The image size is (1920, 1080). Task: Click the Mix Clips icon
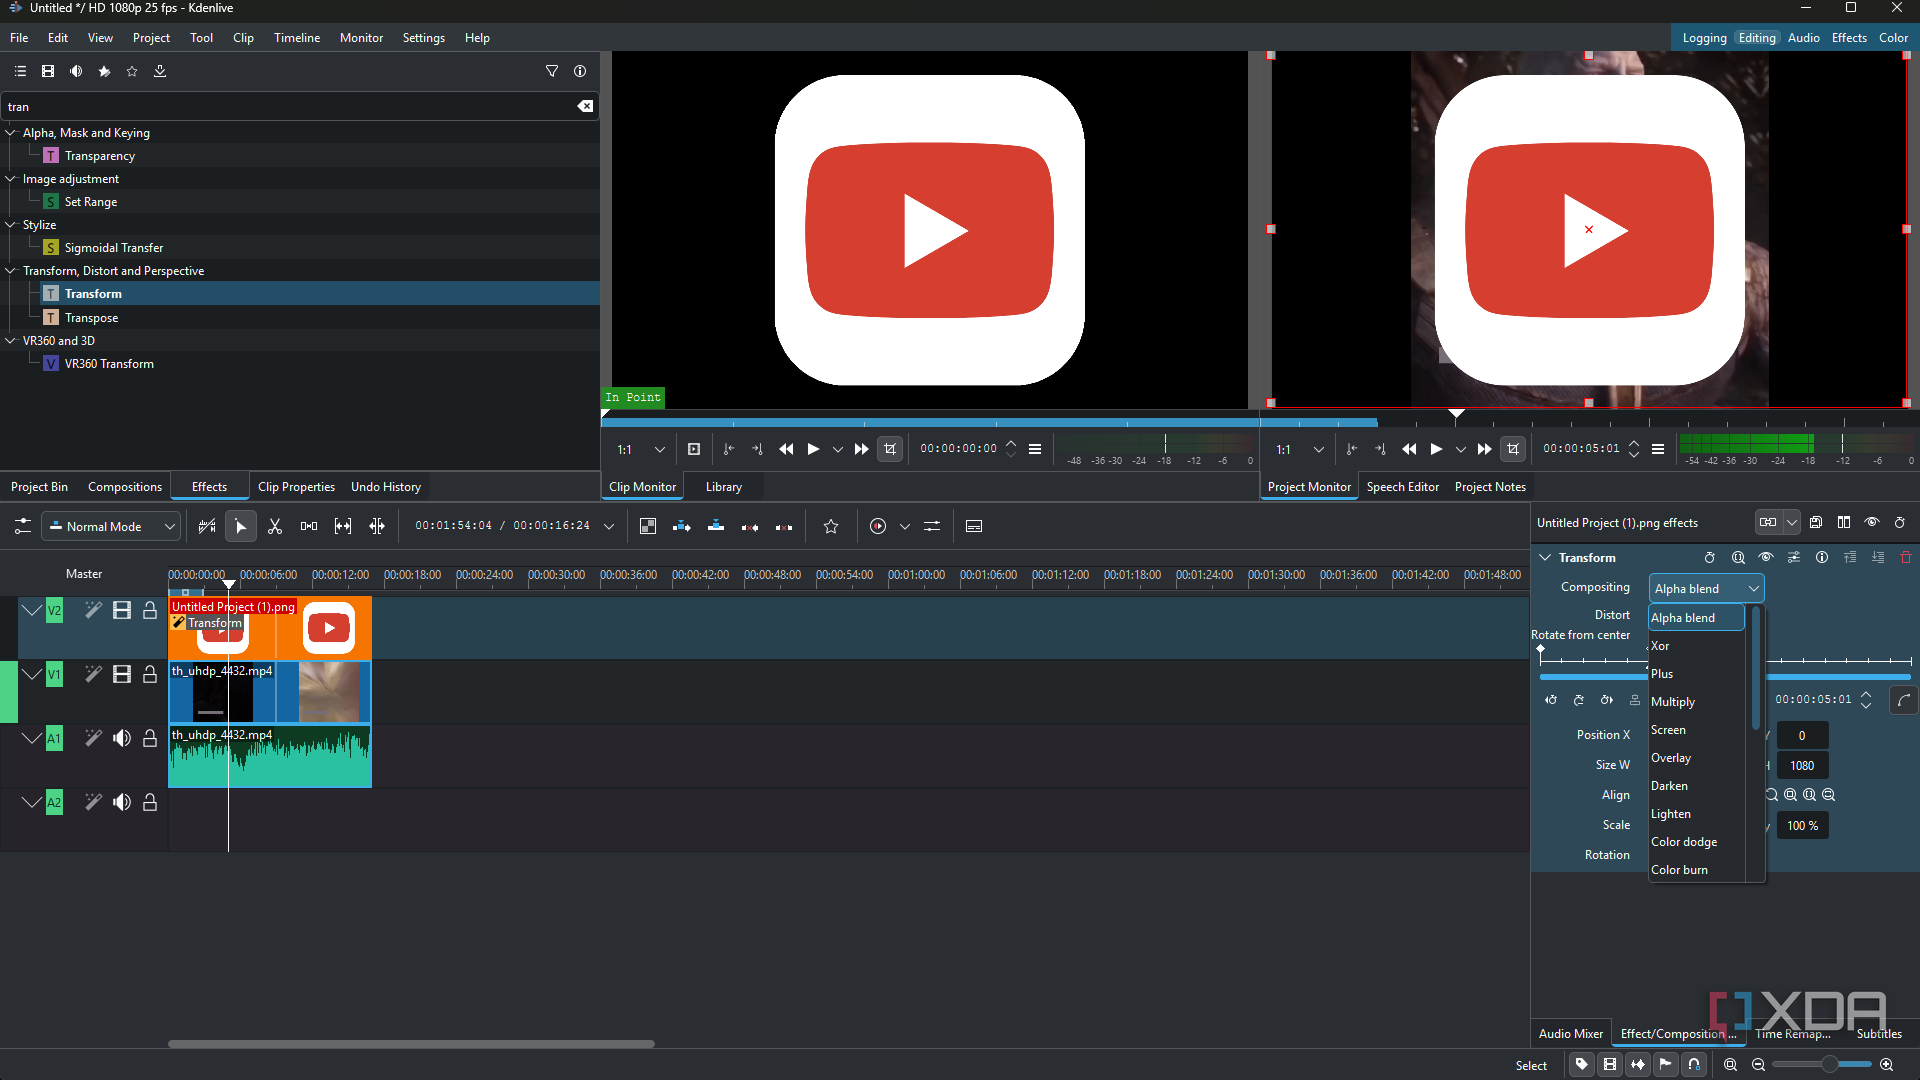[x=648, y=526]
